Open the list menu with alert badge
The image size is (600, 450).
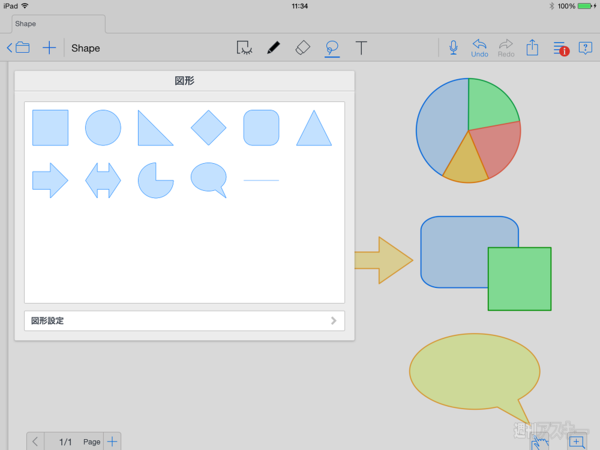point(561,48)
